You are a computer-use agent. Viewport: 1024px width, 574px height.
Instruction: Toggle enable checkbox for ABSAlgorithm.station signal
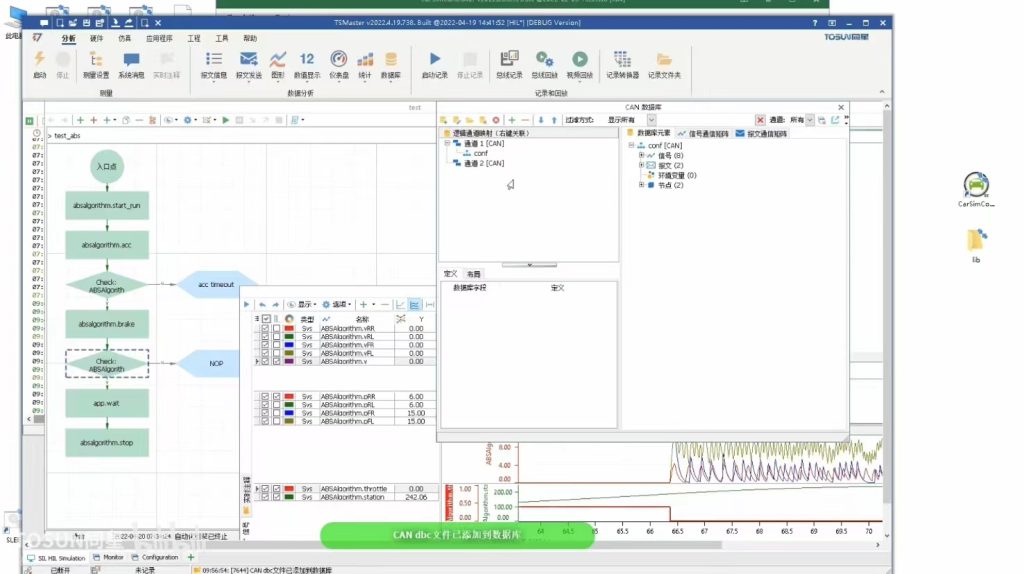(x=266, y=497)
